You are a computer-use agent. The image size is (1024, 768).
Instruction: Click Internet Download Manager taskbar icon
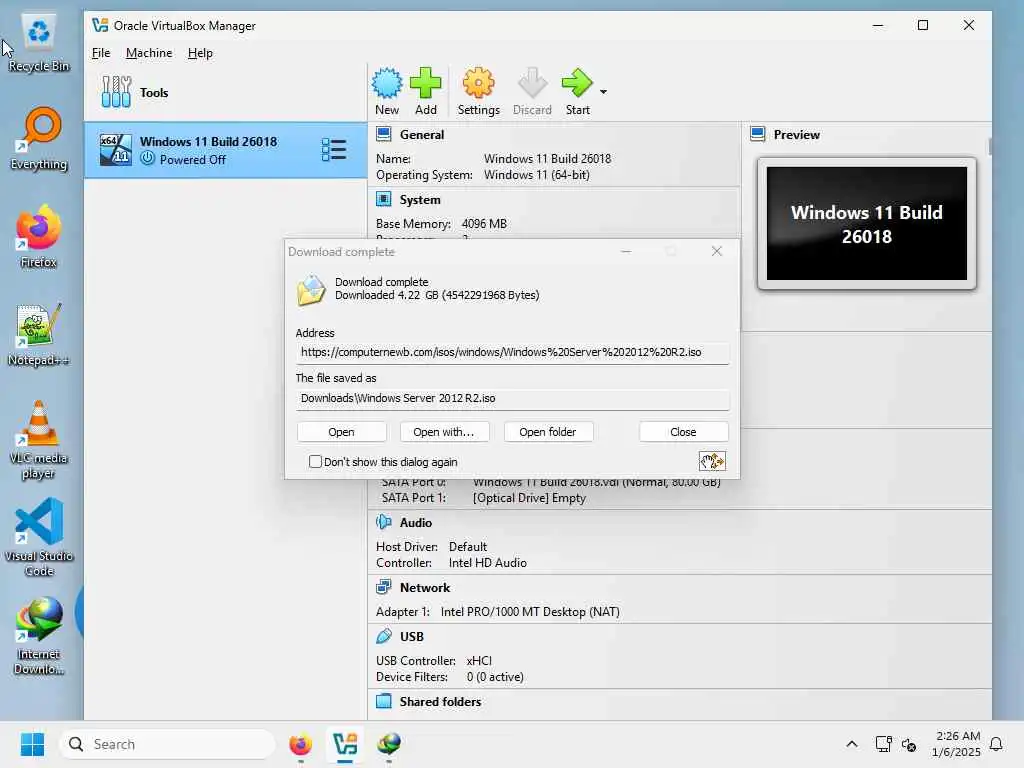pyautogui.click(x=389, y=744)
